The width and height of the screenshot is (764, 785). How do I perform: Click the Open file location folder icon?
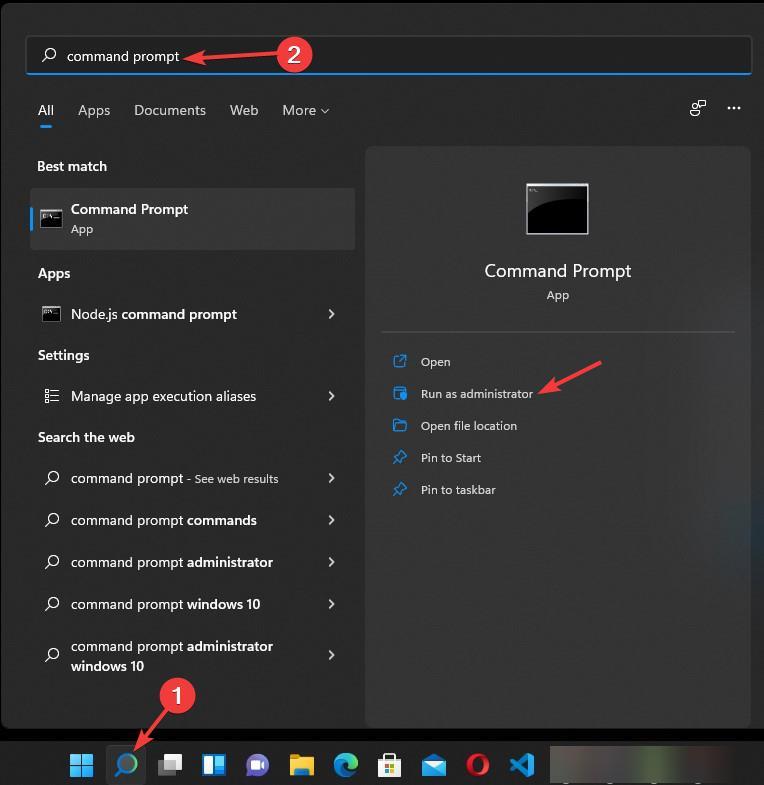[x=400, y=425]
